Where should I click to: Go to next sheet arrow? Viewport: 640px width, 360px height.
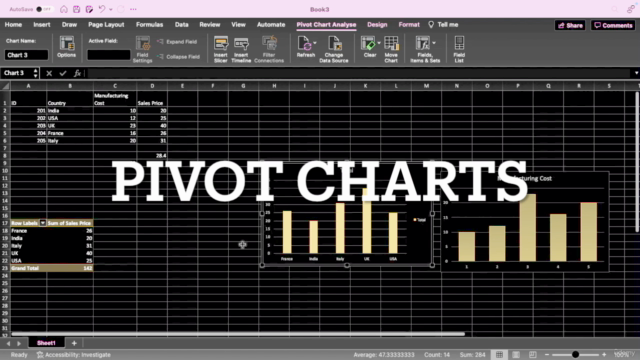click(19, 343)
